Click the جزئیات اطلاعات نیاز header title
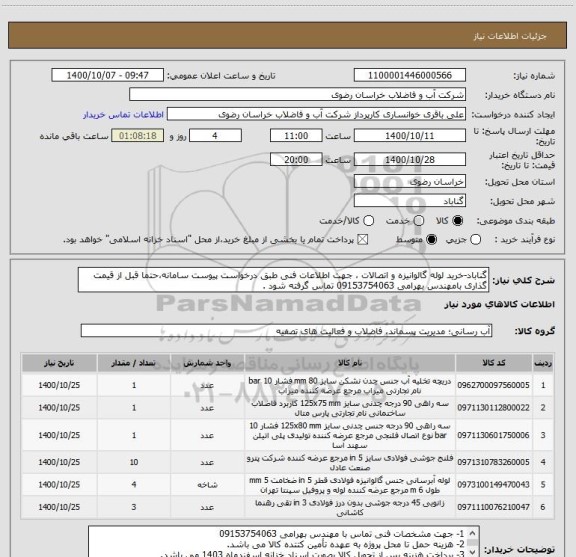 click(510, 36)
